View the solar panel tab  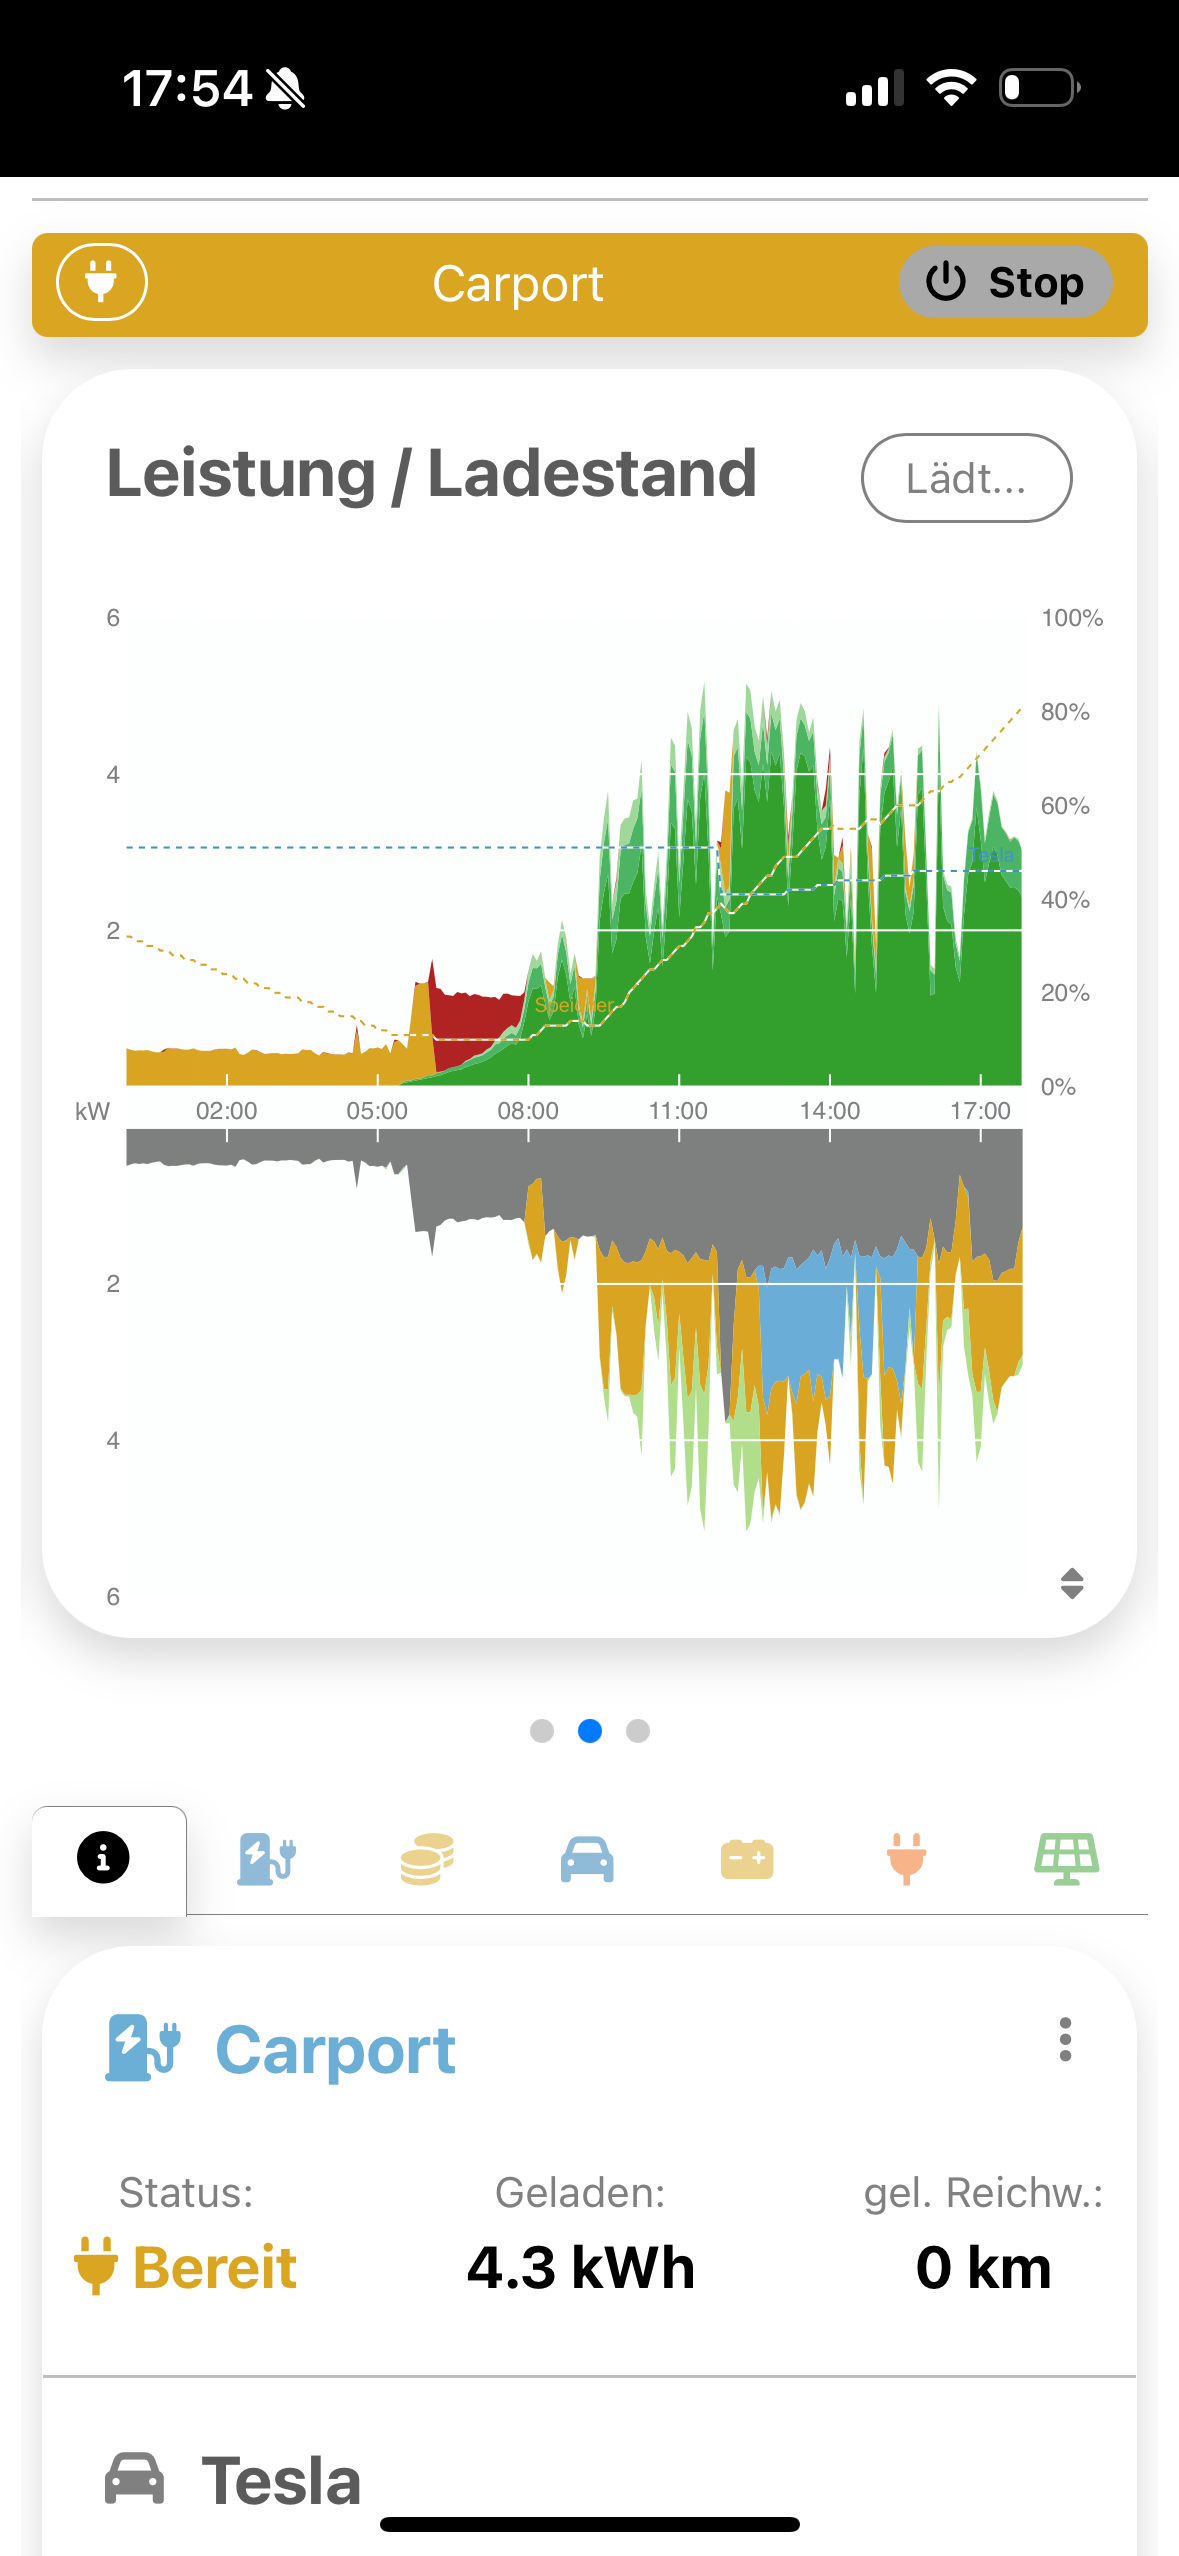coord(1066,1859)
